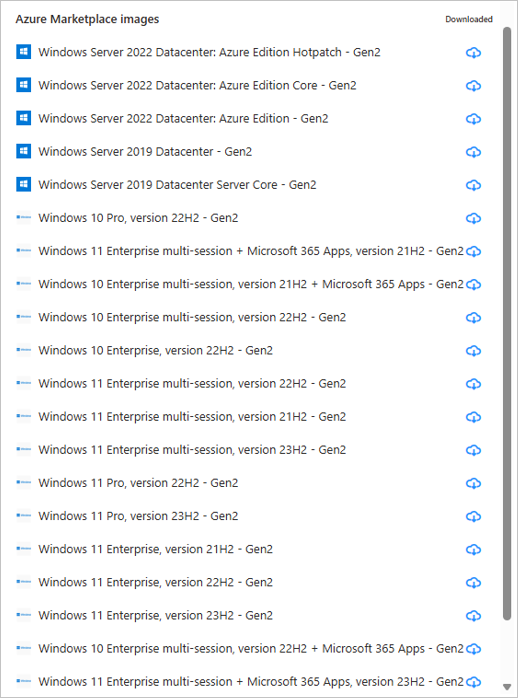This screenshot has height=698, width=518.
Task: Select Windows 10 multi-session 22H2 + Microsoft 365 Apps text
Action: coord(251,648)
